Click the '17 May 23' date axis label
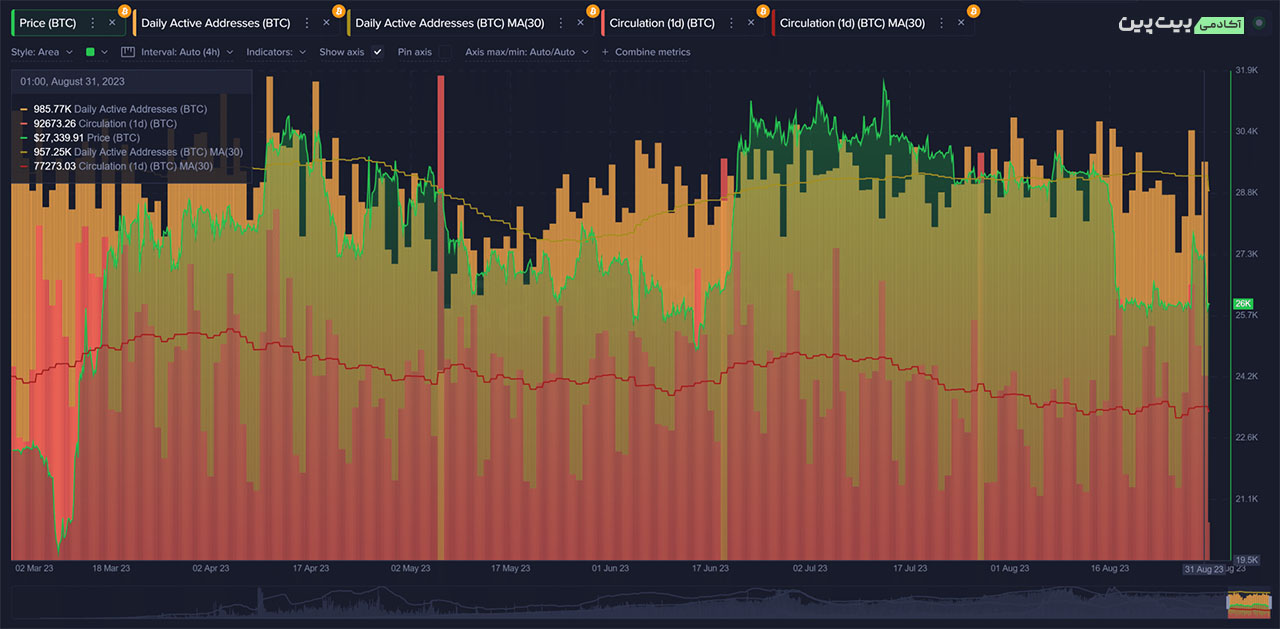This screenshot has width=1280, height=629. [510, 568]
